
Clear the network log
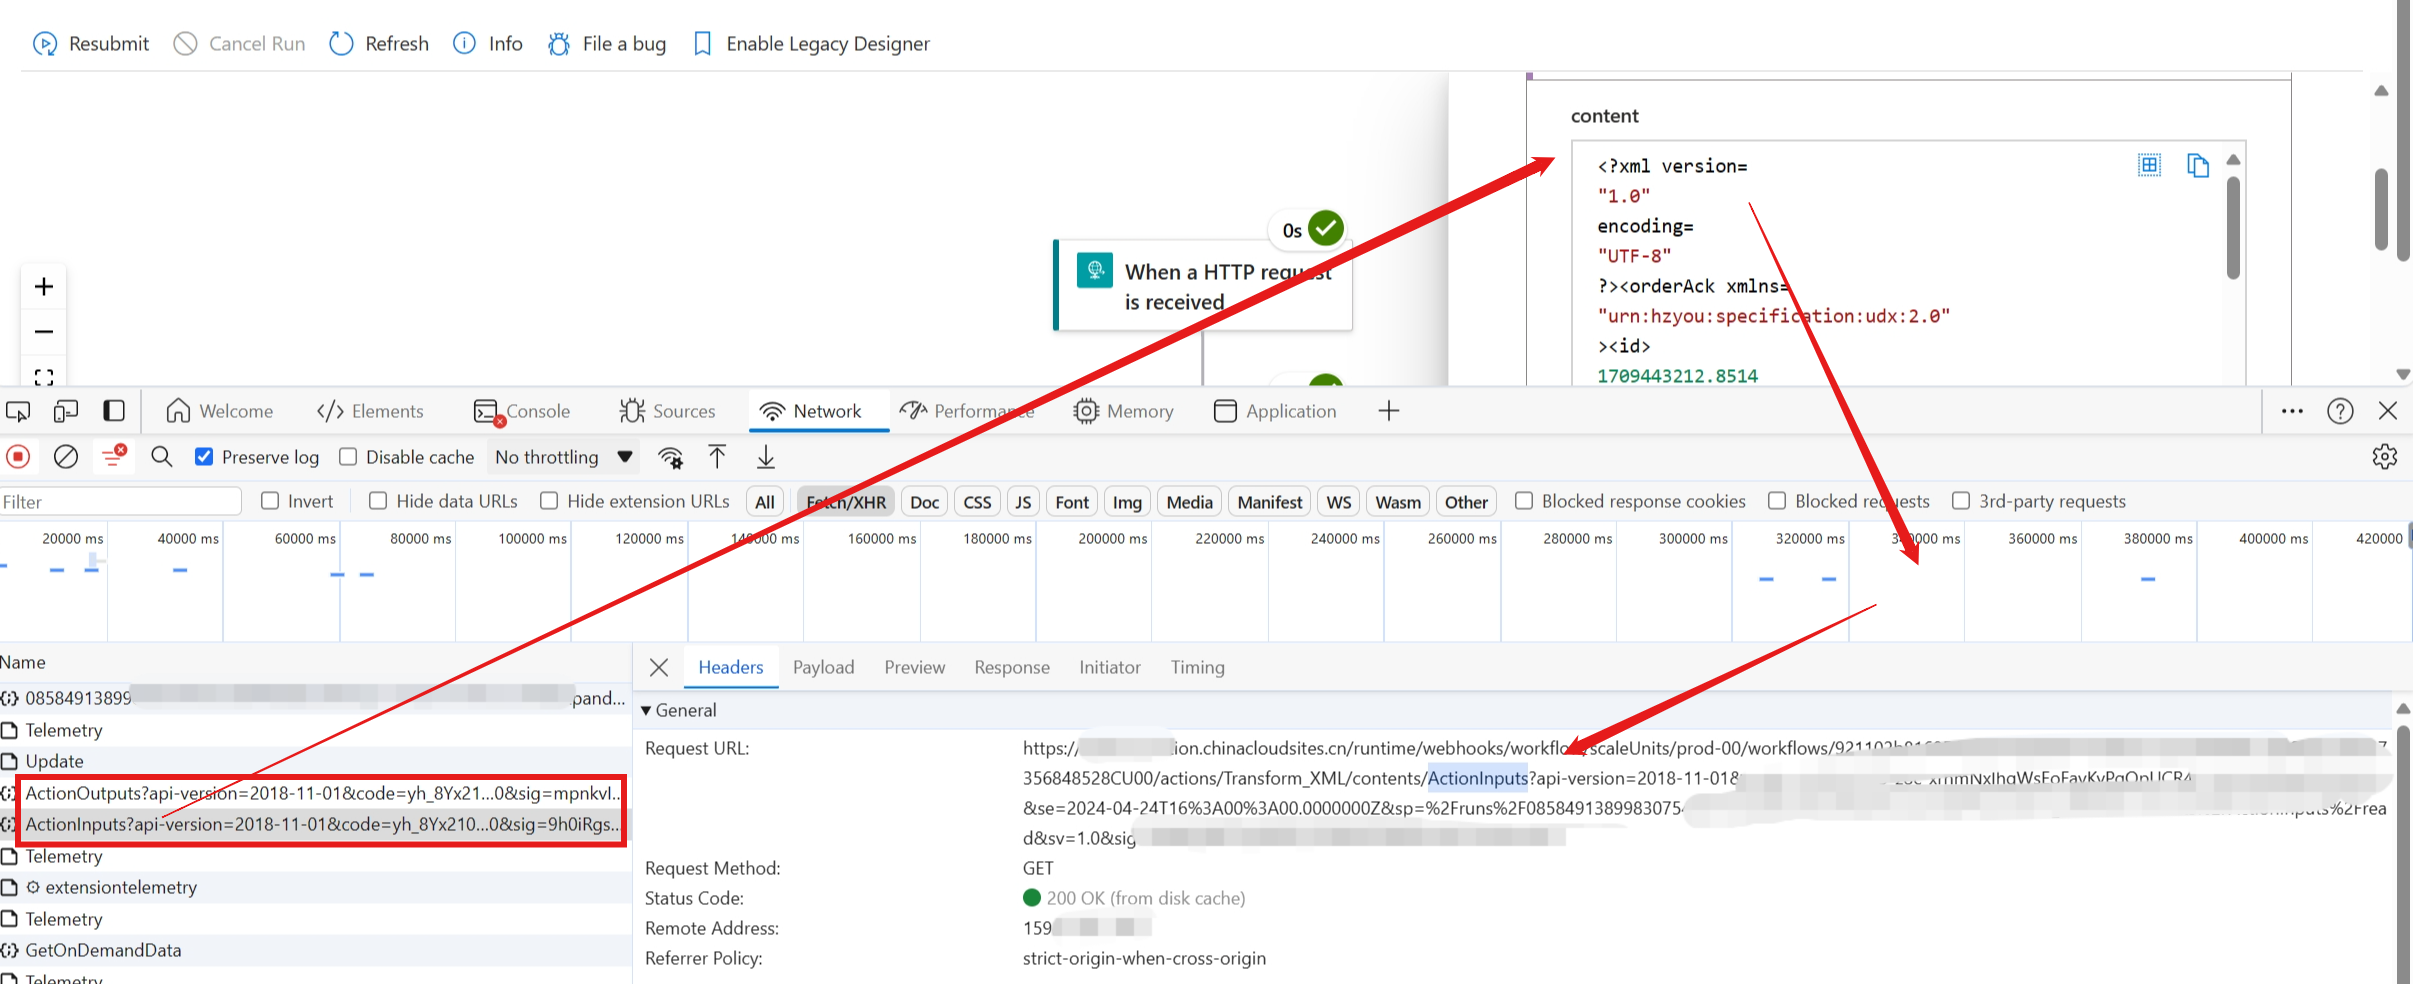point(66,457)
